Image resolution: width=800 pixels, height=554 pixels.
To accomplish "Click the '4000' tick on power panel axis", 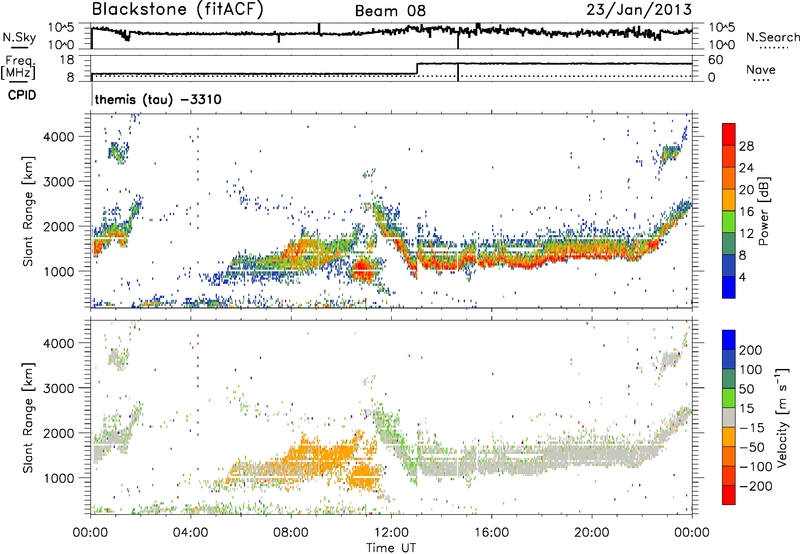I will (59, 137).
